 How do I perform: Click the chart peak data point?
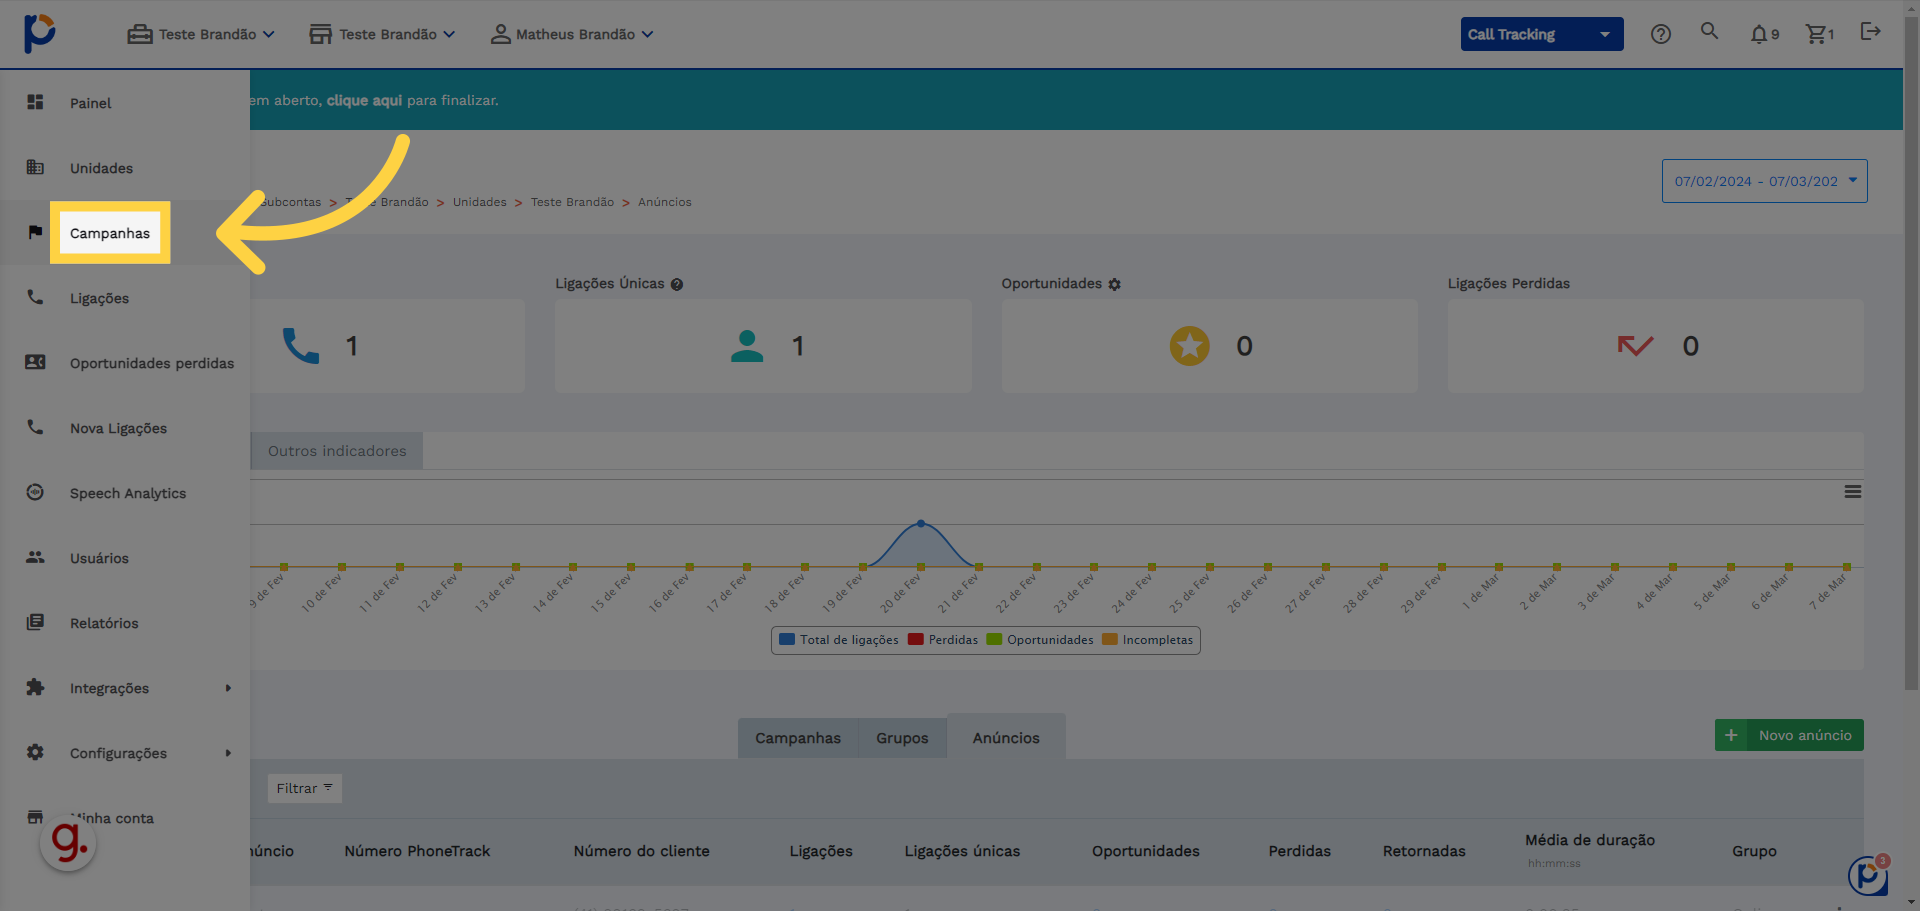tap(921, 523)
